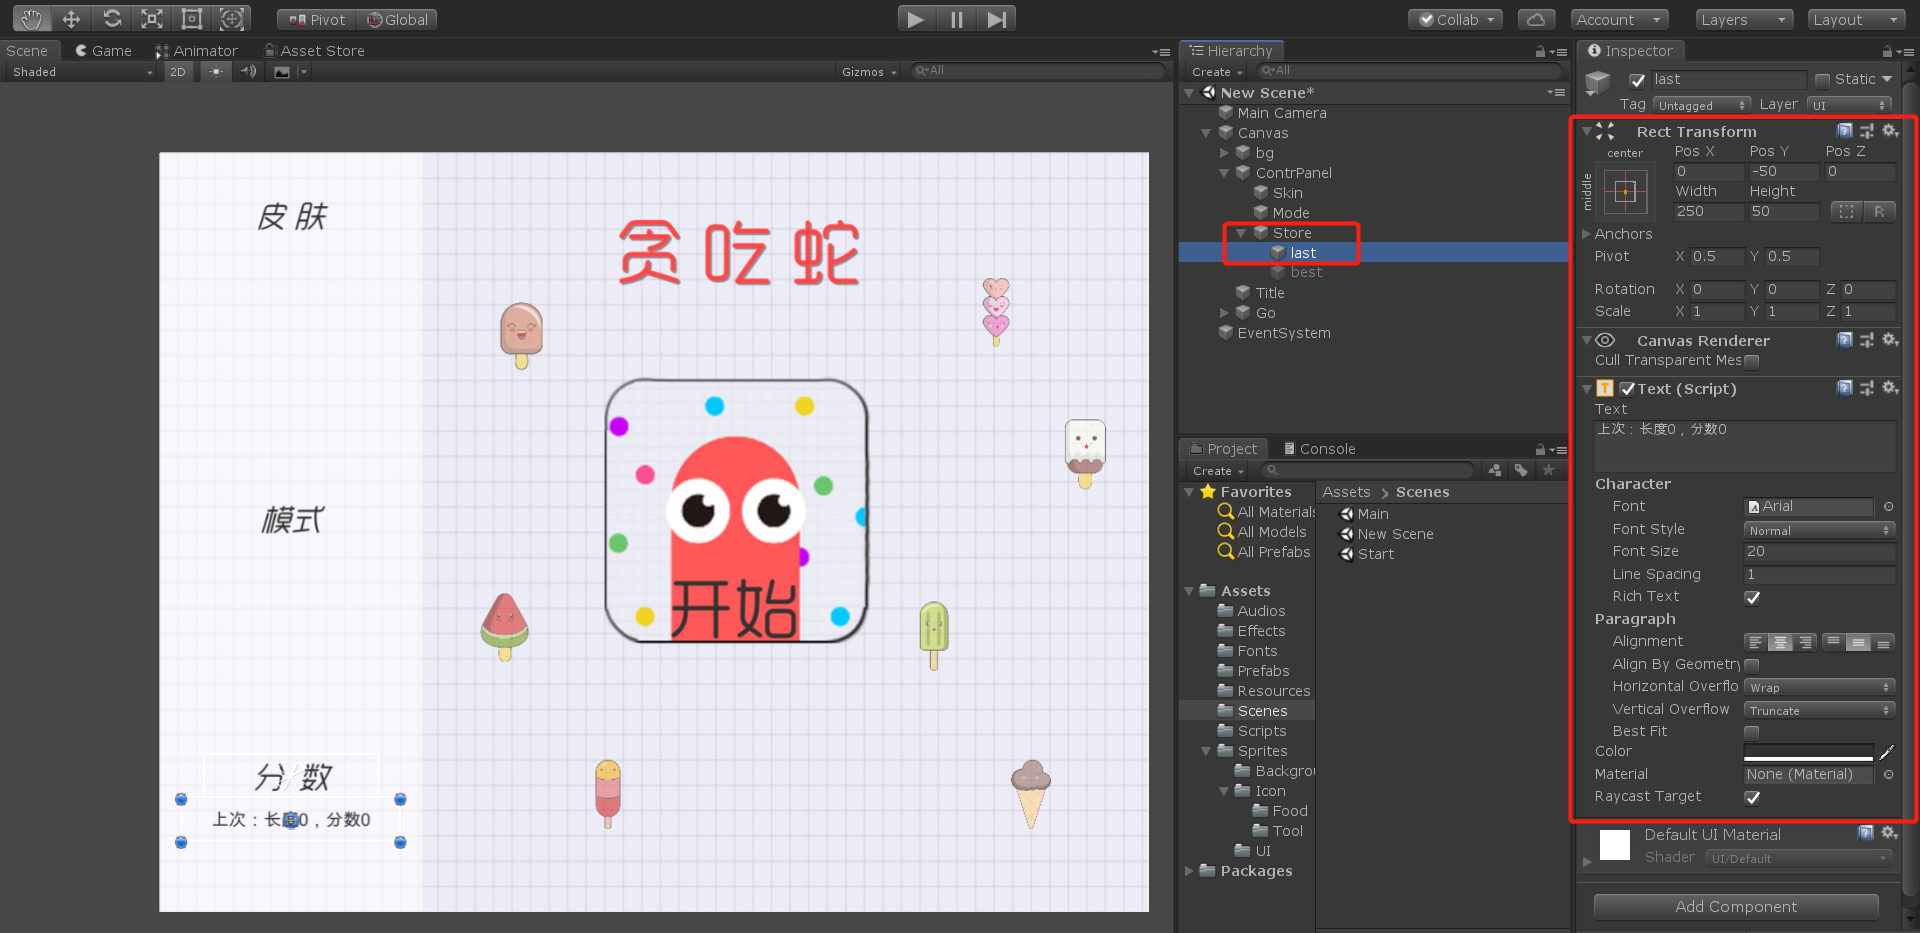Open the Layer UI dropdown
The image size is (1920, 933).
coord(1850,105)
